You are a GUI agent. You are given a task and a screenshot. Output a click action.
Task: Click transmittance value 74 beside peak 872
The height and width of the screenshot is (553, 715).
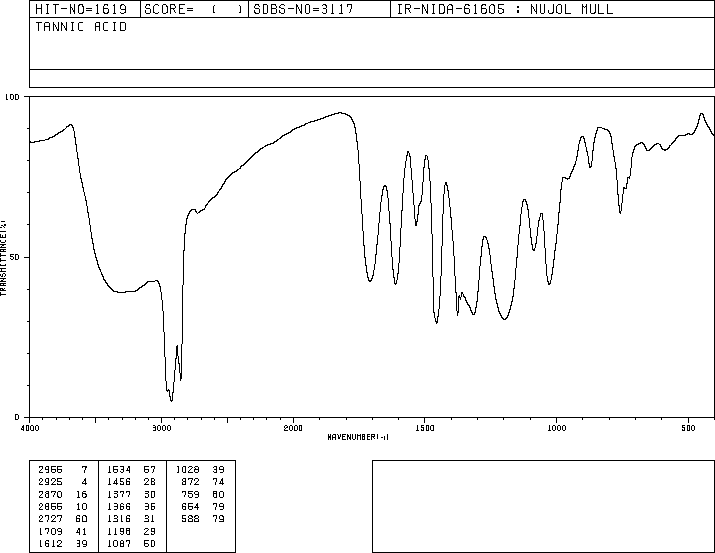click(218, 481)
